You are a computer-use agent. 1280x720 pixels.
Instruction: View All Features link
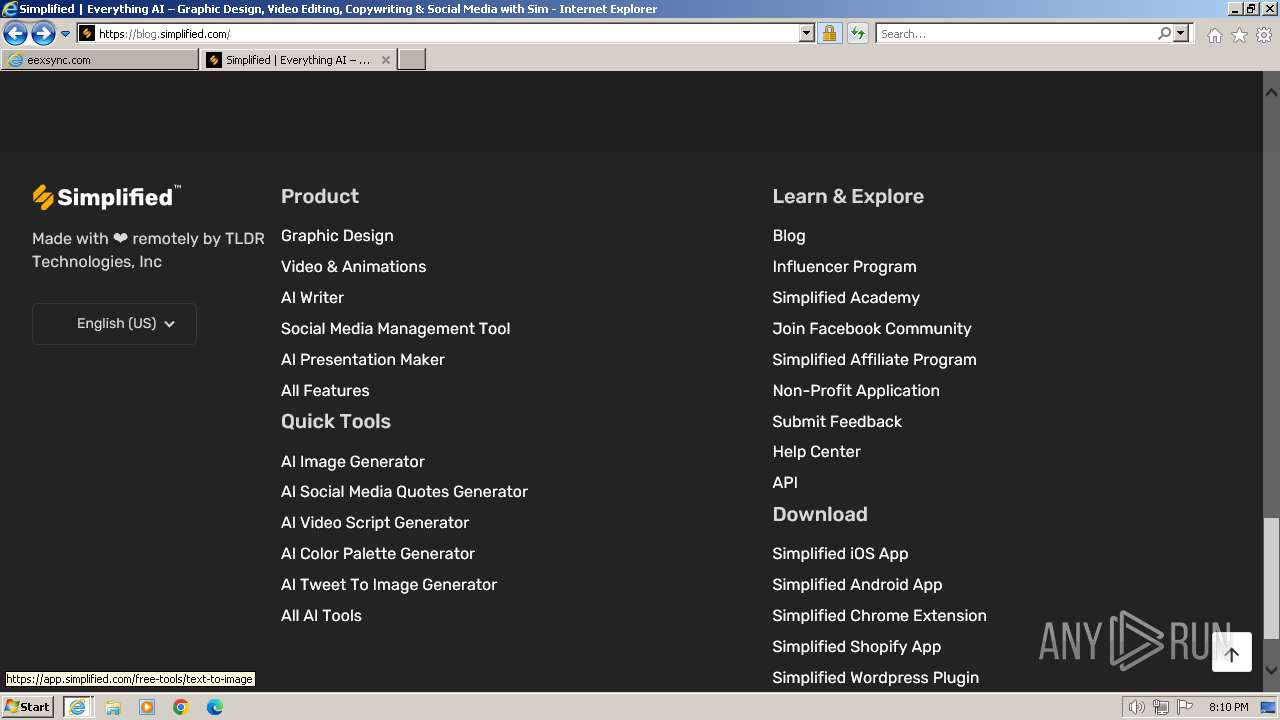325,391
